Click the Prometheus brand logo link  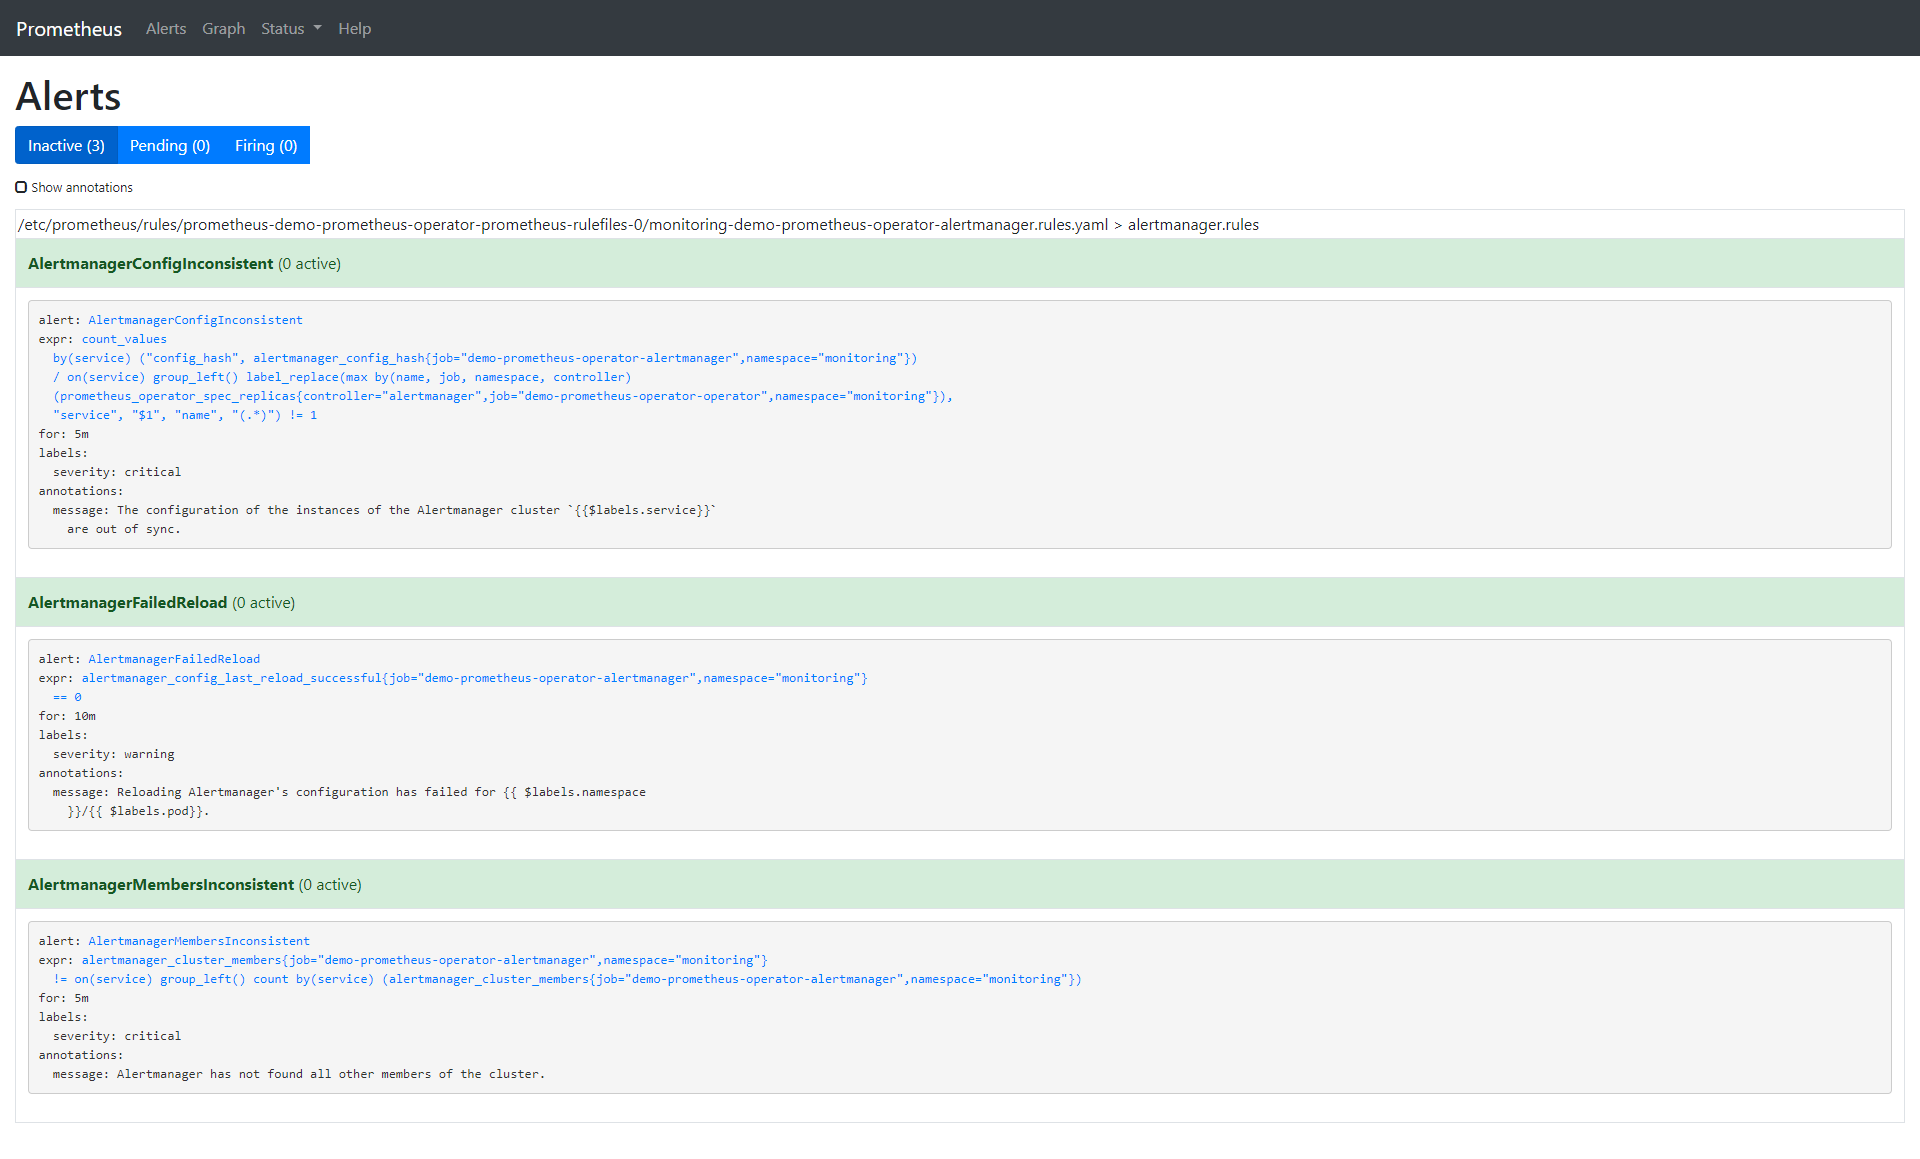point(69,29)
